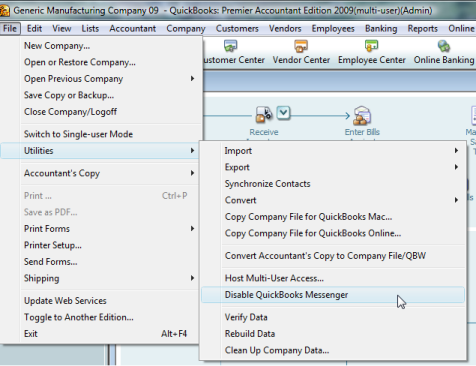Click the Receive Inventory truck icon
This screenshot has height=366, width=476.
[x=264, y=115]
